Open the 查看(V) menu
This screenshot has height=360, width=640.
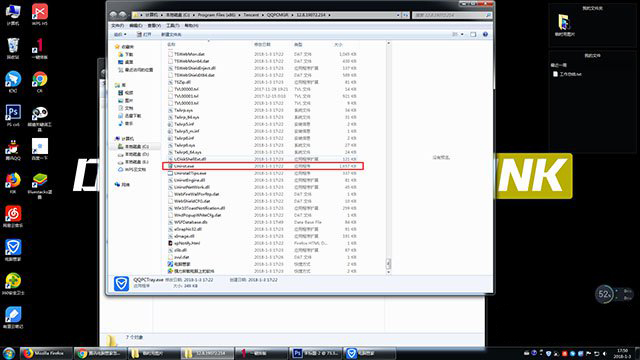pos(154,25)
